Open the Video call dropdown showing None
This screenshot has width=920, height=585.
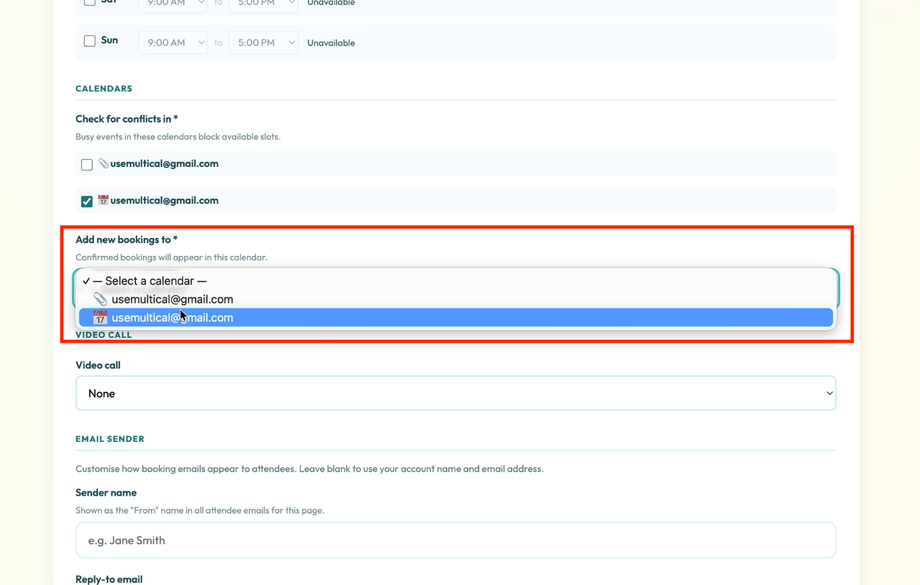(455, 393)
